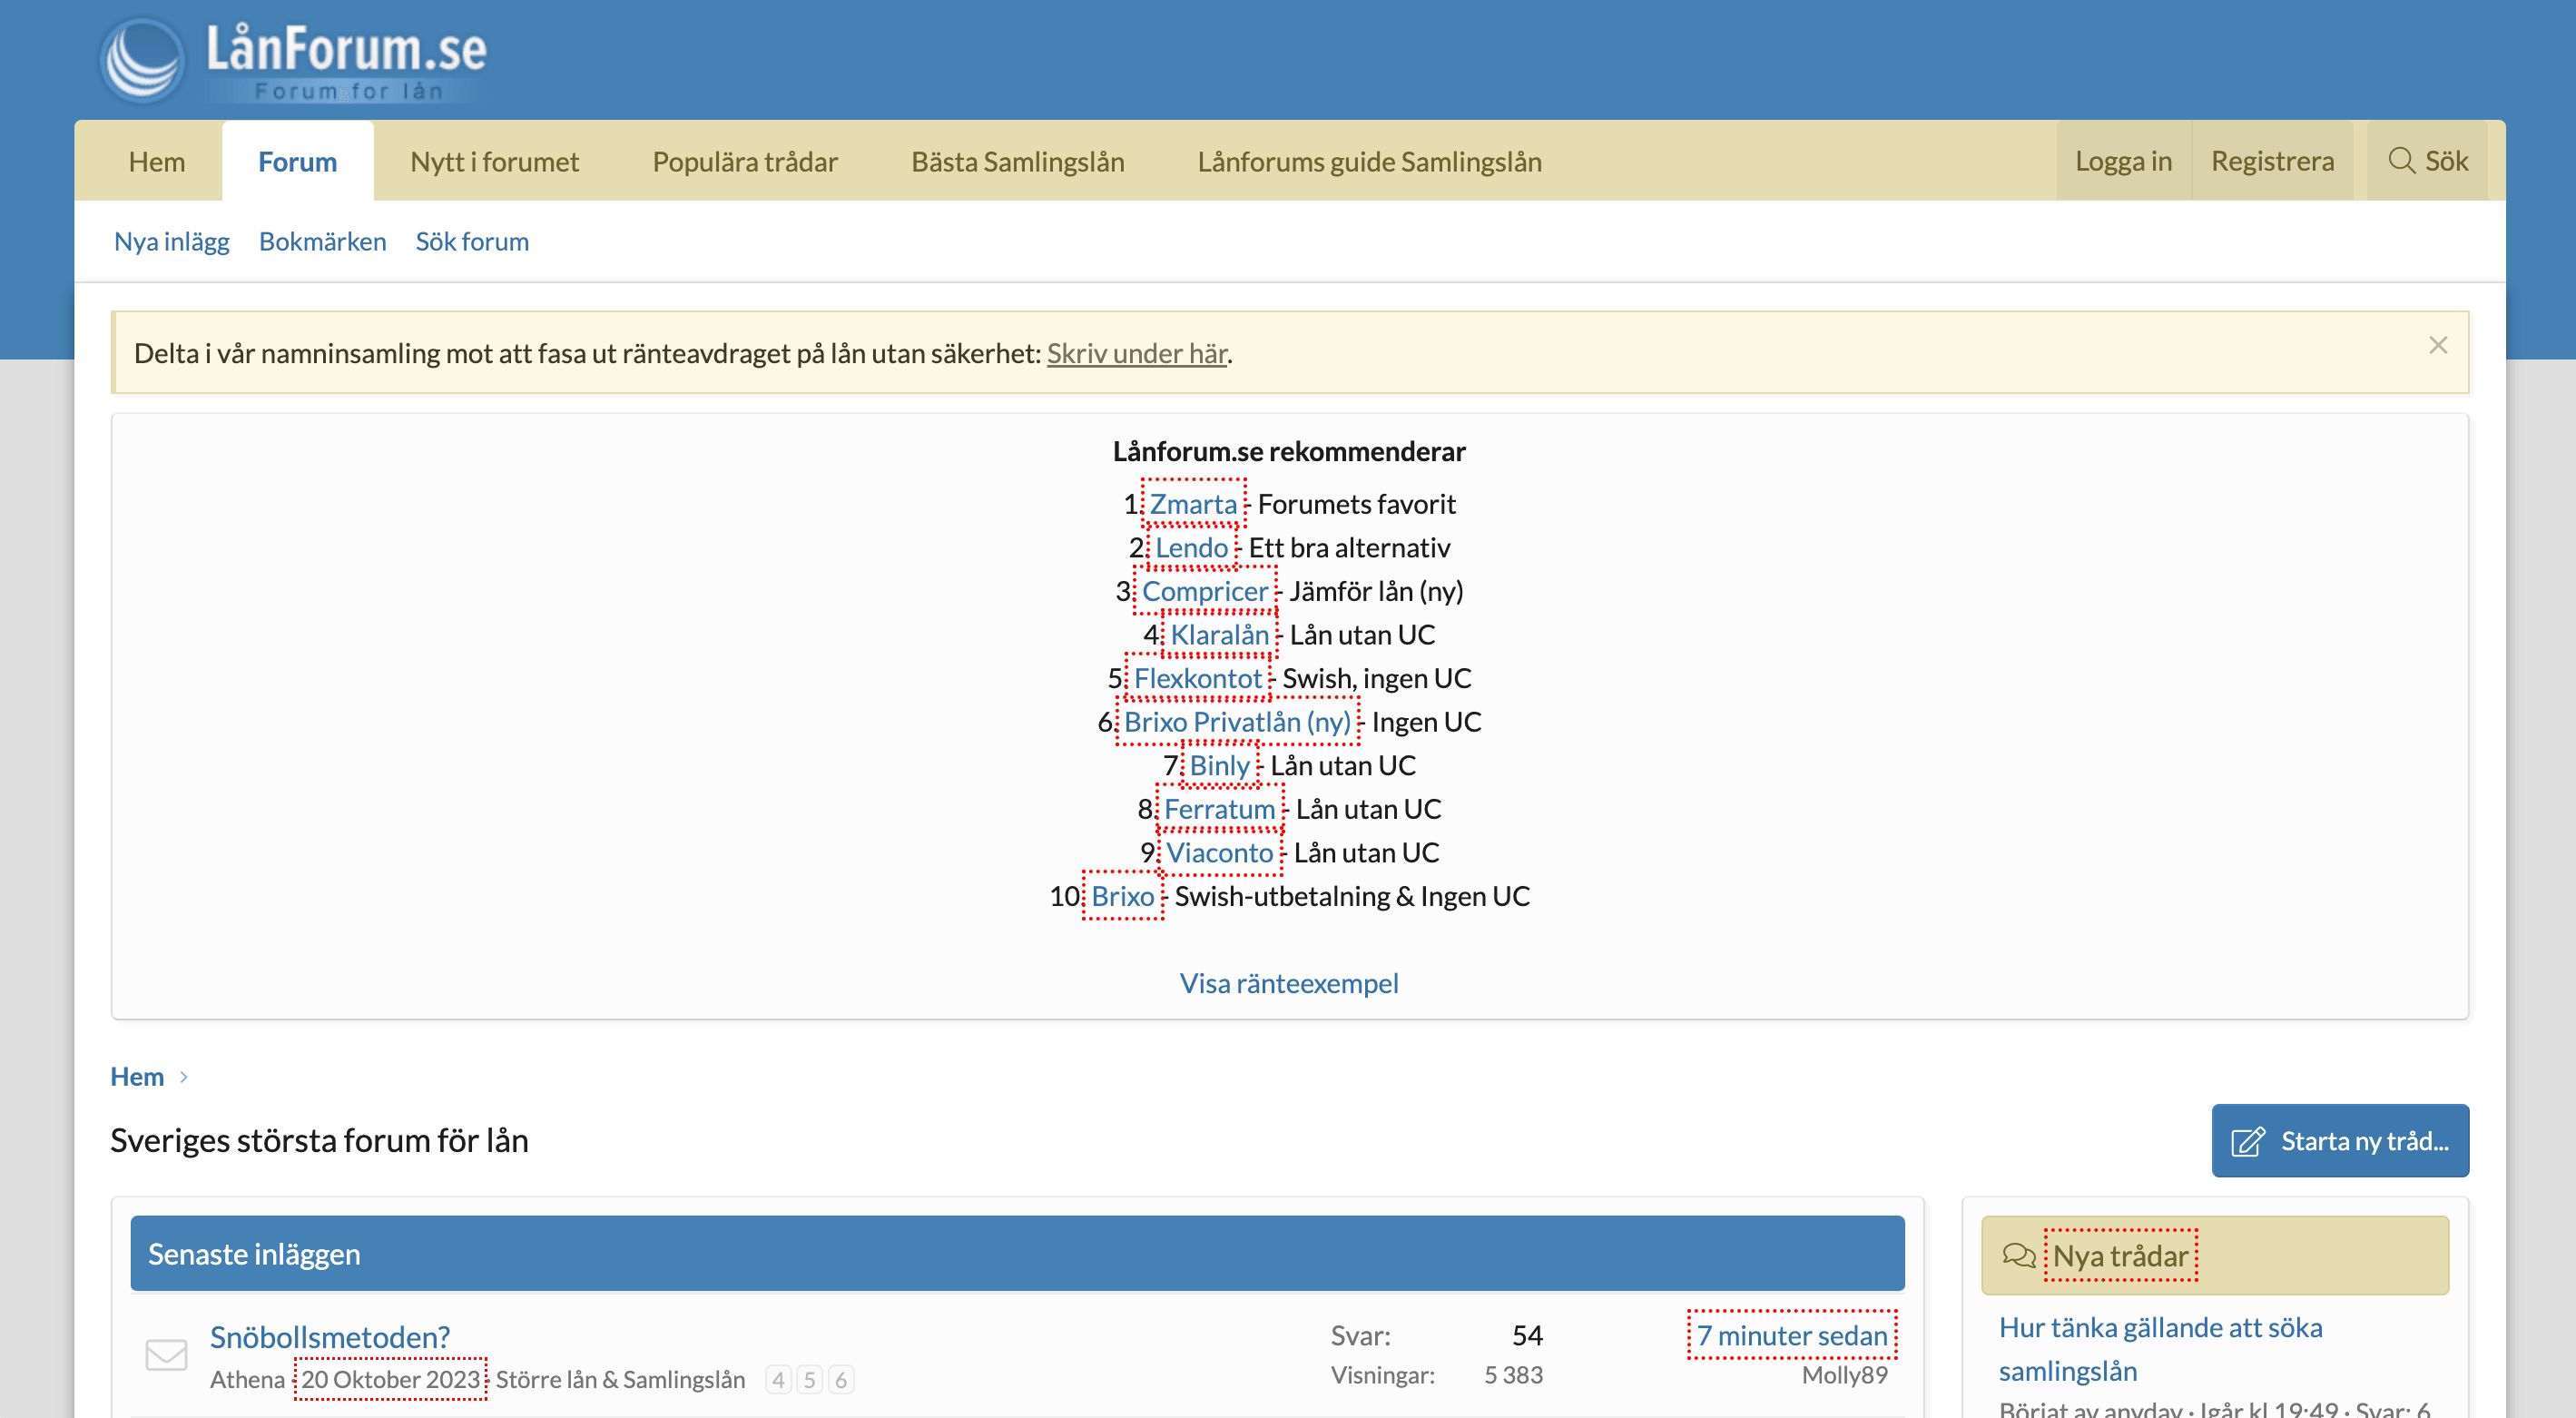This screenshot has width=2576, height=1418.
Task: Select the reply count '54'
Action: pyautogui.click(x=1527, y=1335)
